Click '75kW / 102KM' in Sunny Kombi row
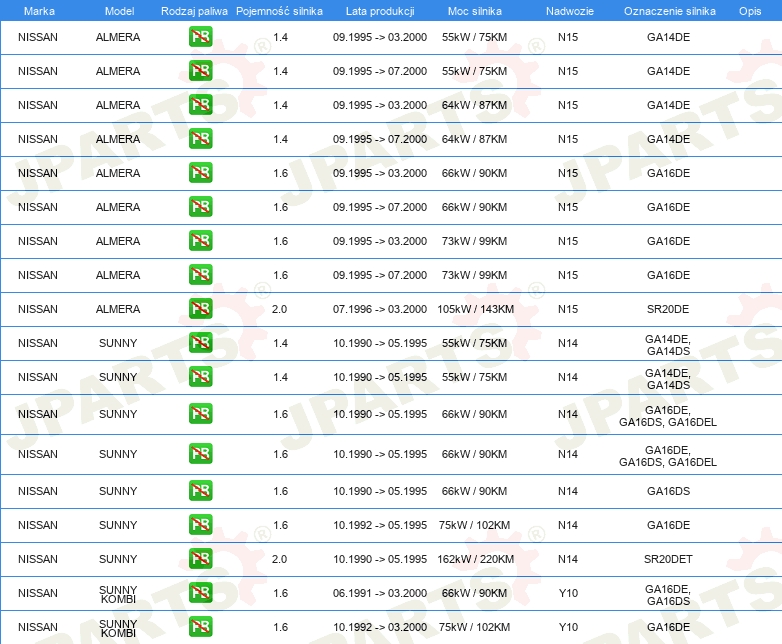The height and width of the screenshot is (644, 782). tap(474, 627)
